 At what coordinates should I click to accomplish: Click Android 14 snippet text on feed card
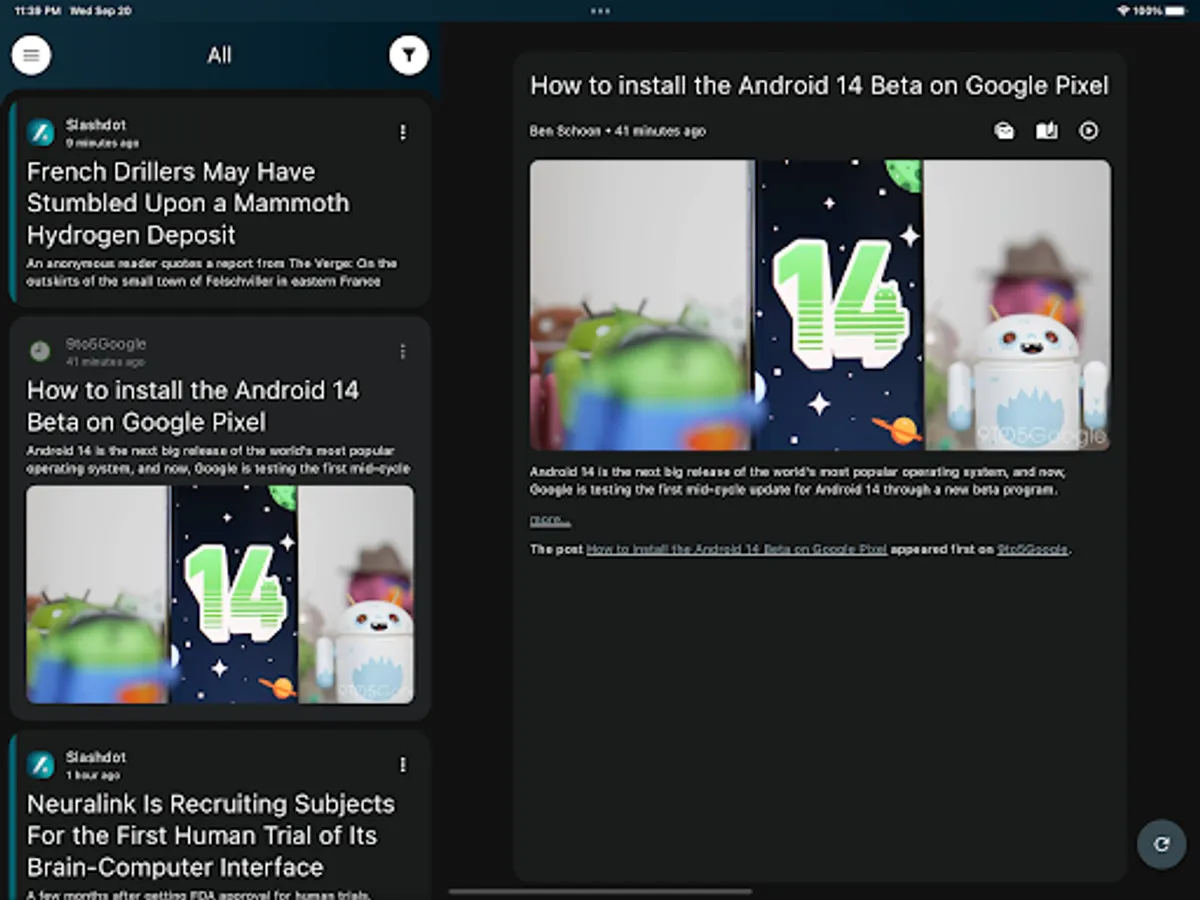[218, 459]
